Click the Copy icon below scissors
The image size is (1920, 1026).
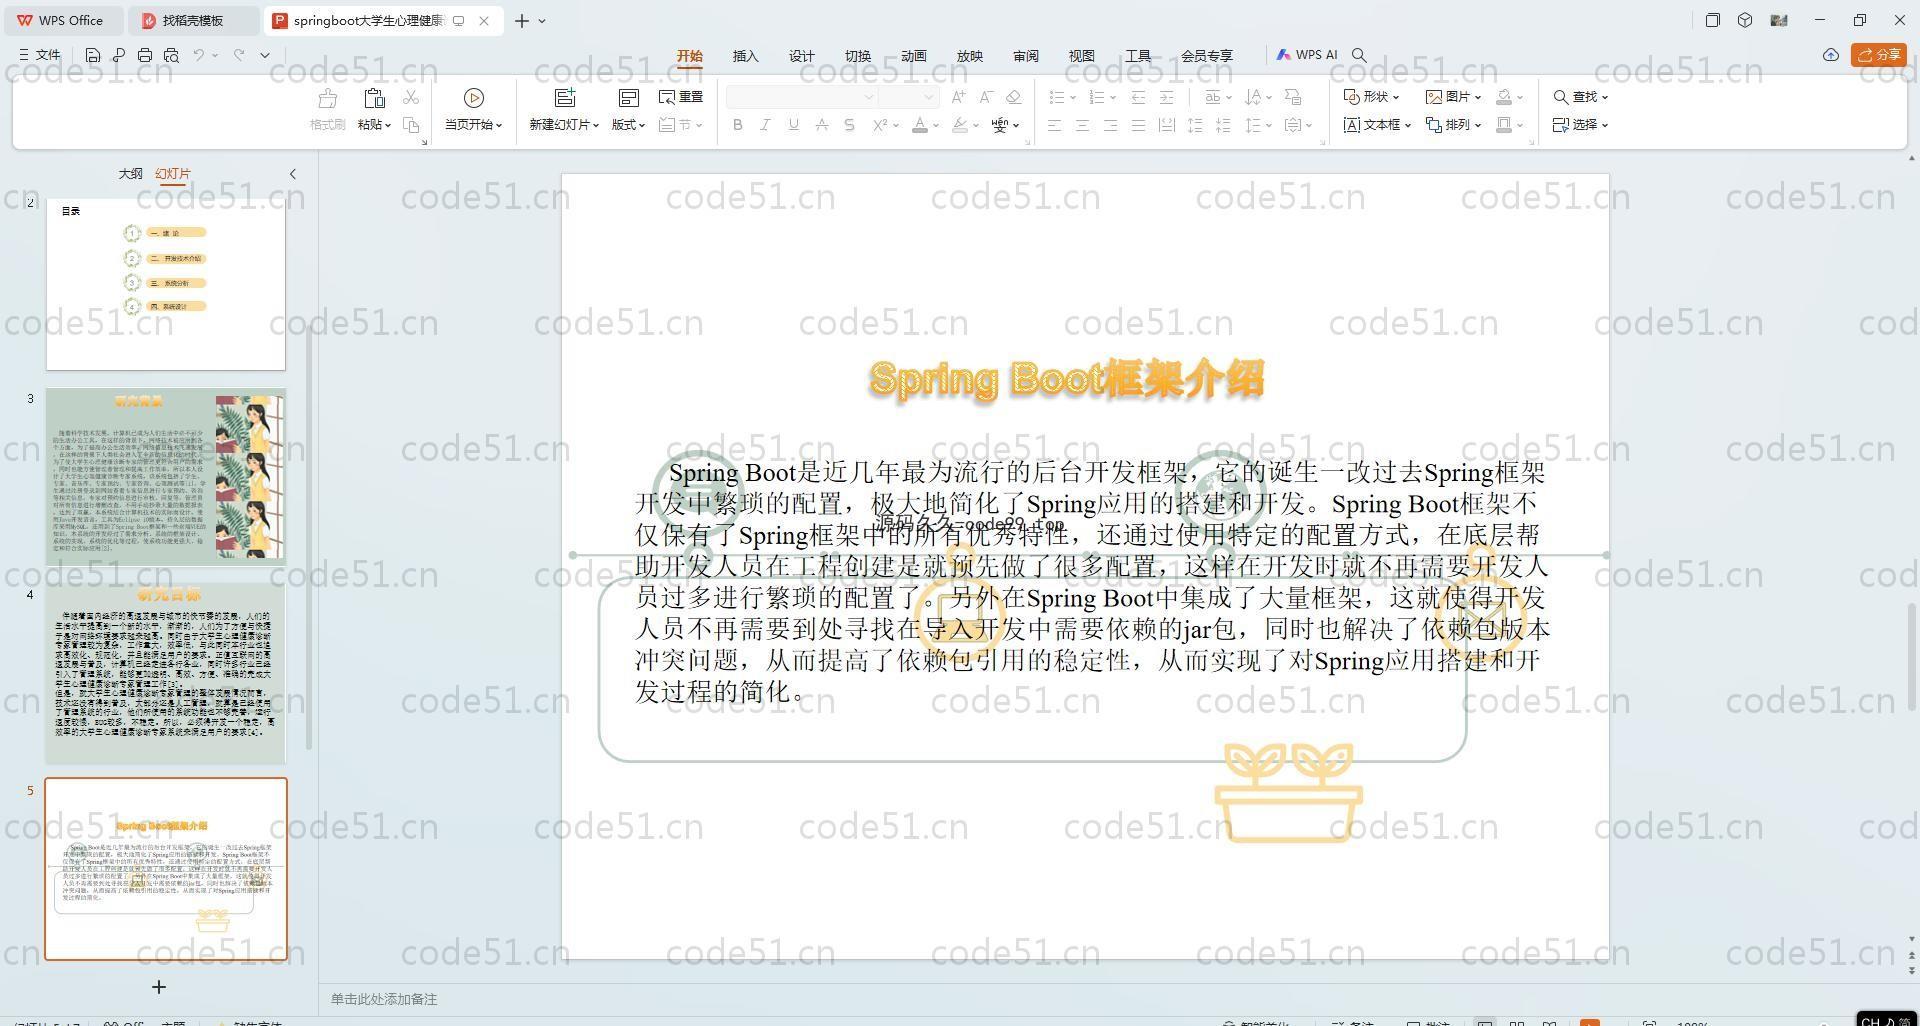pyautogui.click(x=411, y=125)
